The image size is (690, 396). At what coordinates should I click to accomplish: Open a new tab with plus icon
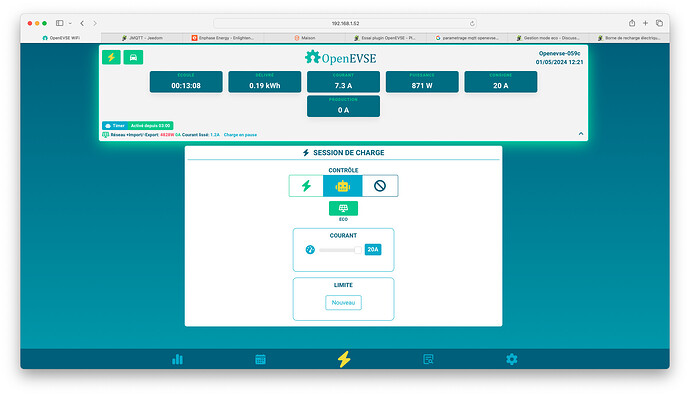[646, 23]
